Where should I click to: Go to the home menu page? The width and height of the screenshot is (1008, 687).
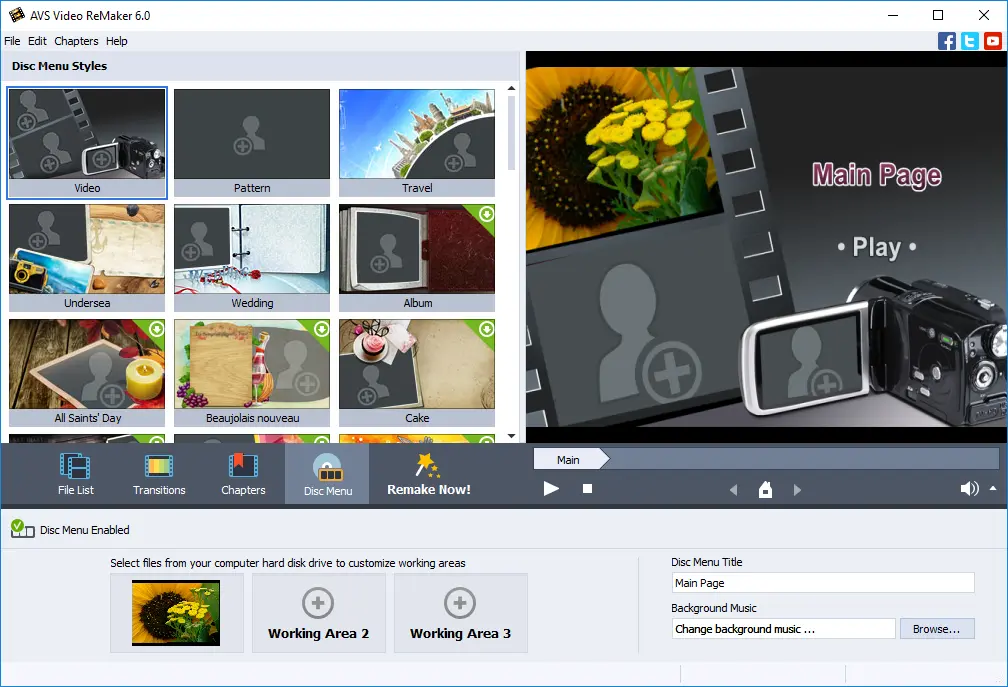tap(765, 490)
